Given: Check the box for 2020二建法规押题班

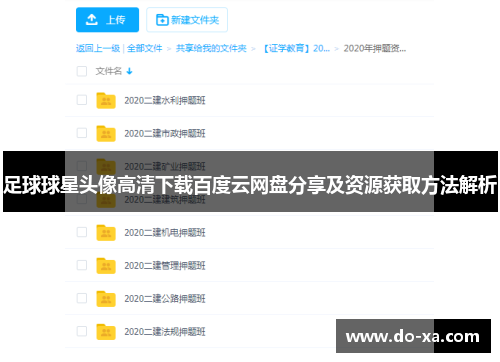Looking at the screenshot, I should [x=82, y=331].
